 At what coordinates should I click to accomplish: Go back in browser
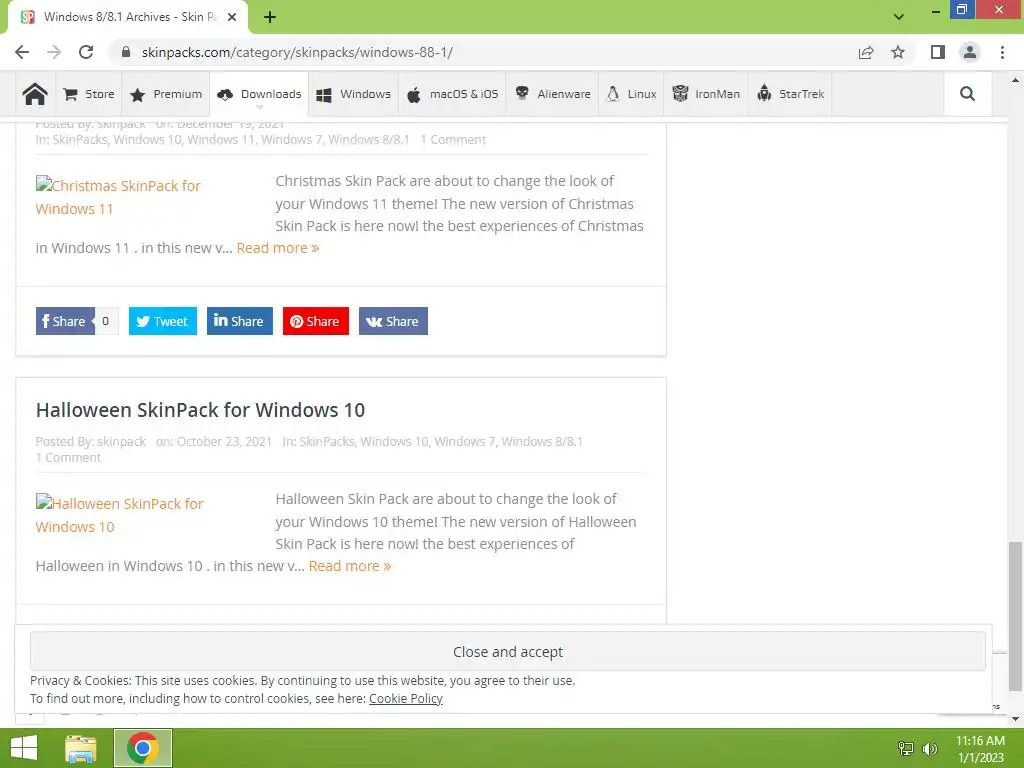tap(22, 52)
